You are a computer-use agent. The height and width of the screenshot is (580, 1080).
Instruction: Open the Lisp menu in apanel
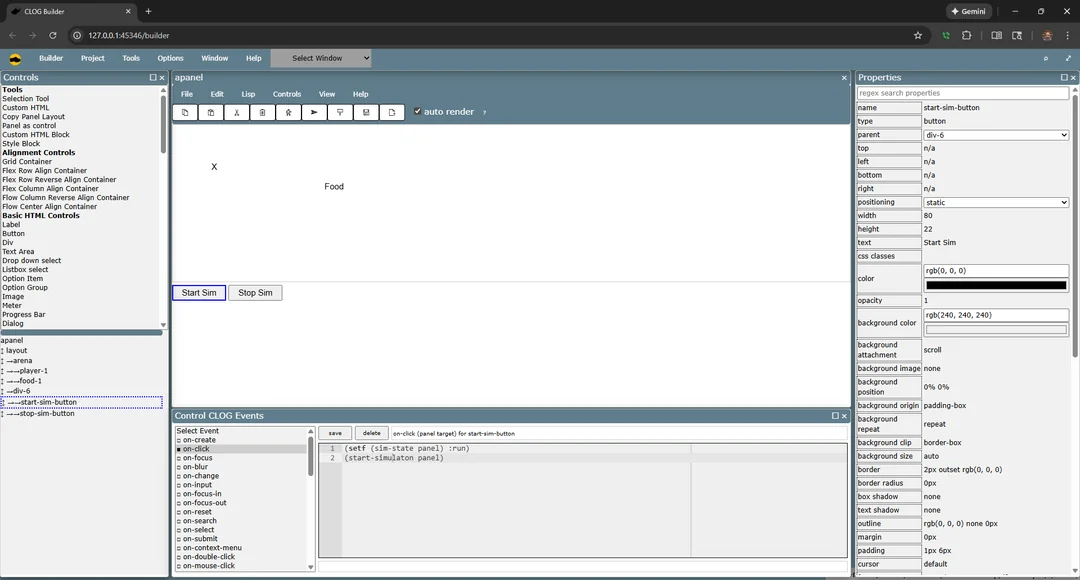coord(248,94)
